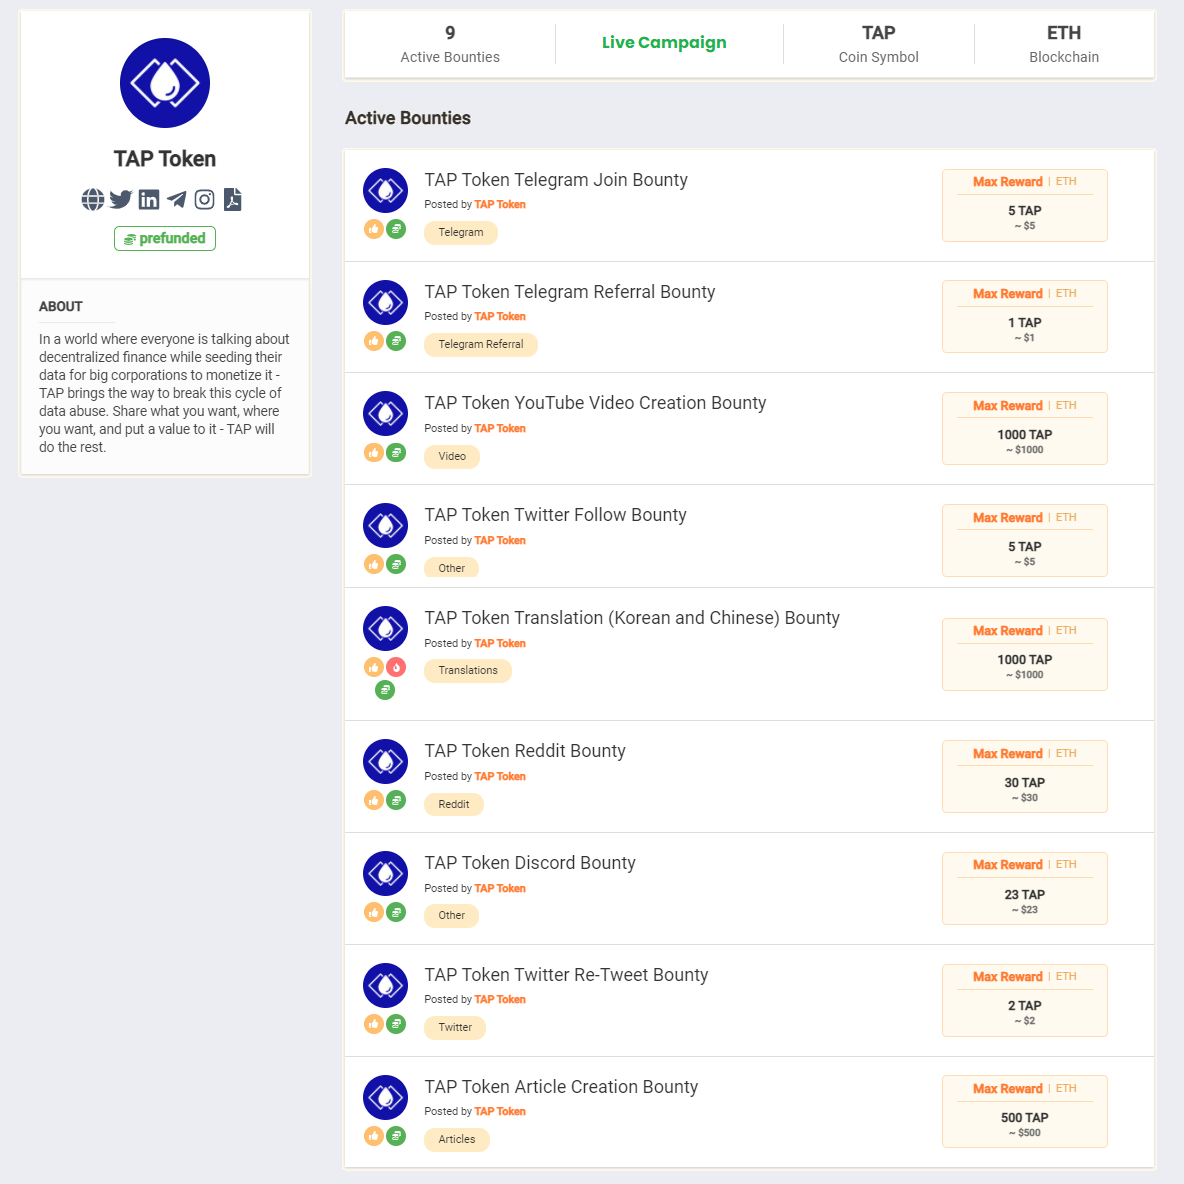Open TAP Token's Instagram icon
This screenshot has width=1184, height=1184.
tap(205, 199)
